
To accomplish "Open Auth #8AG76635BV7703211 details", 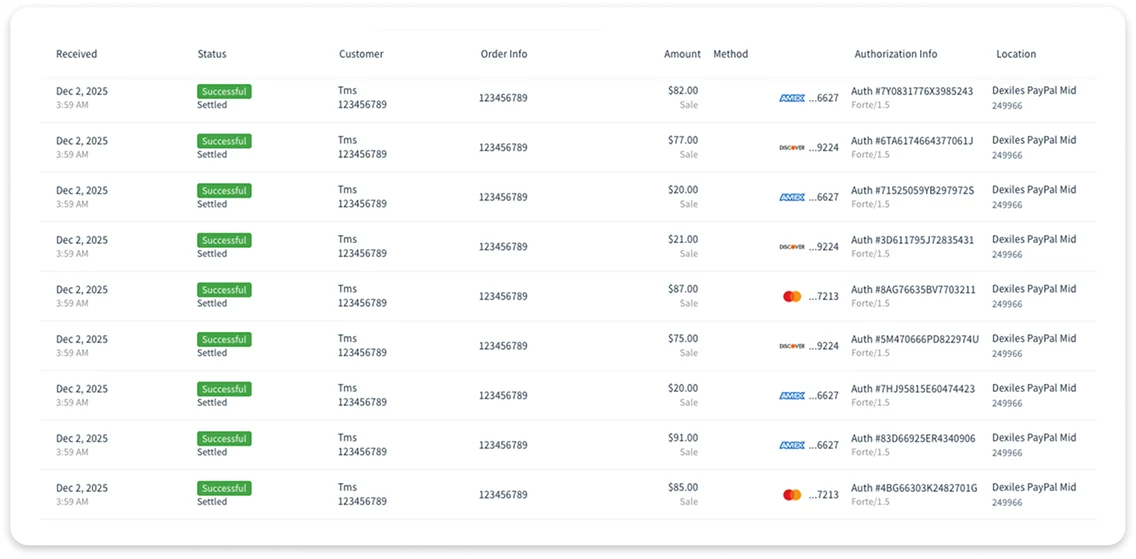I will [913, 290].
